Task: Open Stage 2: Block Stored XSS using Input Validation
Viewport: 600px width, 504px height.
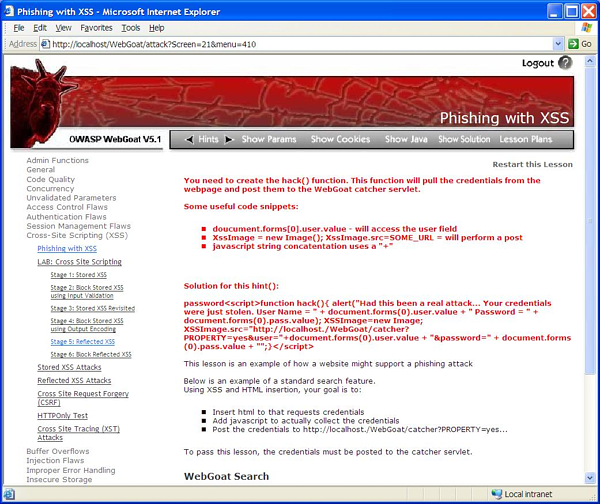Action: tap(87, 292)
